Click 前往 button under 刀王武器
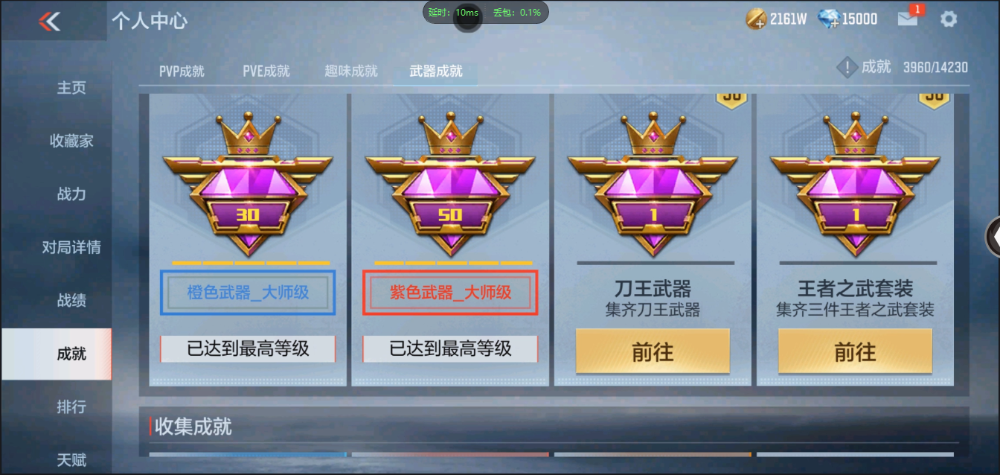Viewport: 1000px width, 475px height. 652,351
